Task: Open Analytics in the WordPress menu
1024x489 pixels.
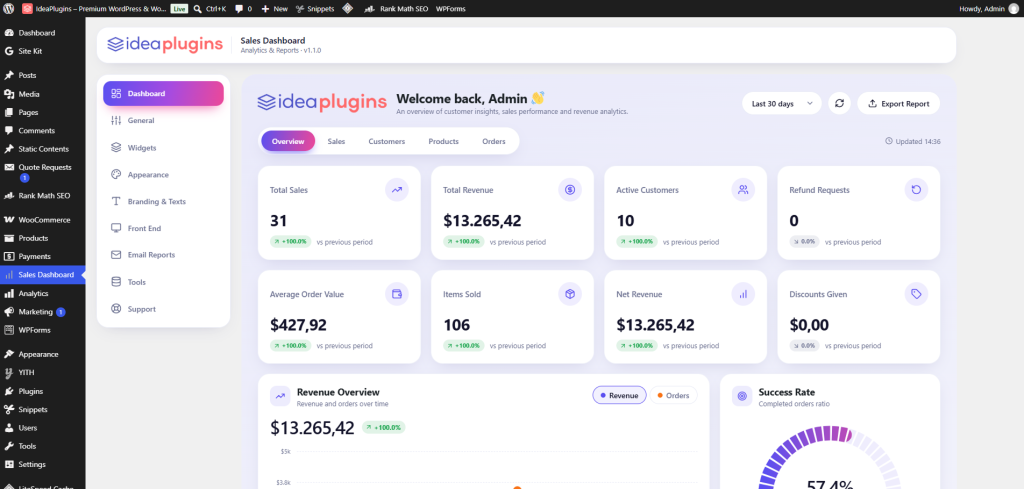Action: (x=42, y=294)
